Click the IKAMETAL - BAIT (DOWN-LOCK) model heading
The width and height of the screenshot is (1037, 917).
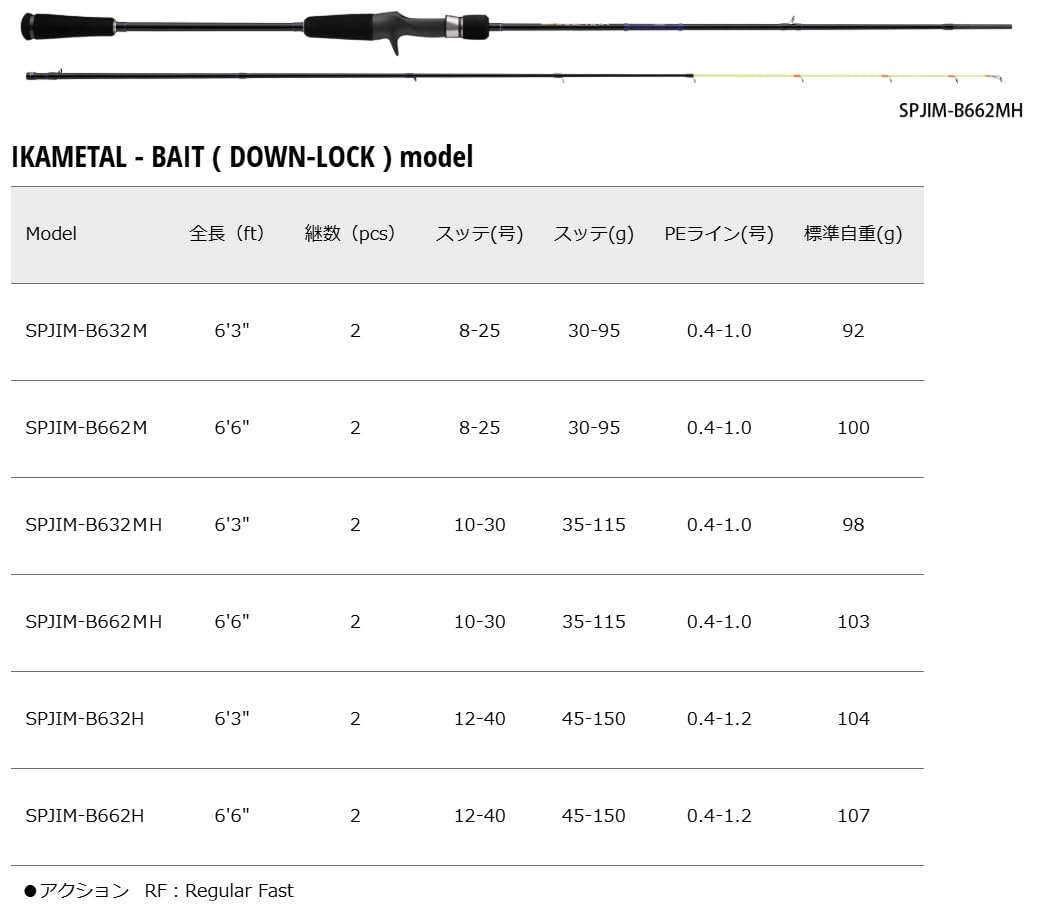pos(242,157)
